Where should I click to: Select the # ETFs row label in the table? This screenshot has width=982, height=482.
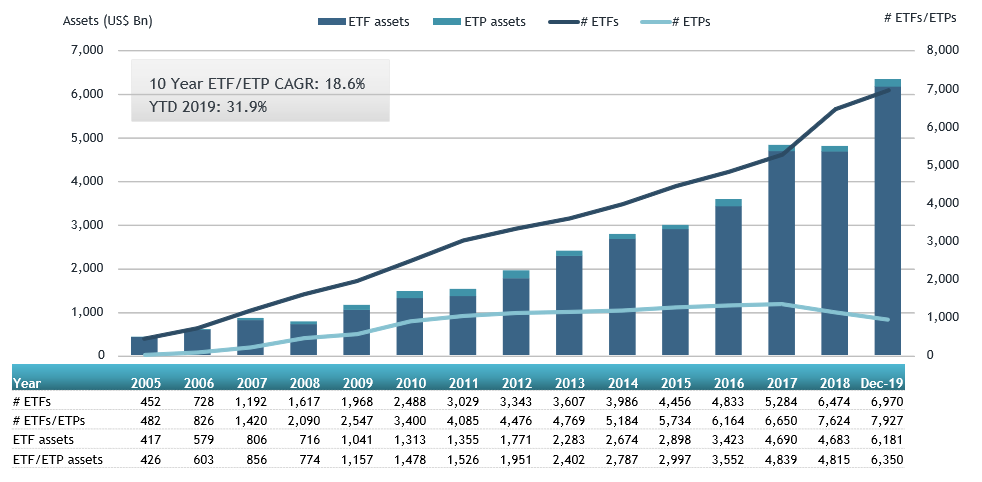[x=35, y=401]
